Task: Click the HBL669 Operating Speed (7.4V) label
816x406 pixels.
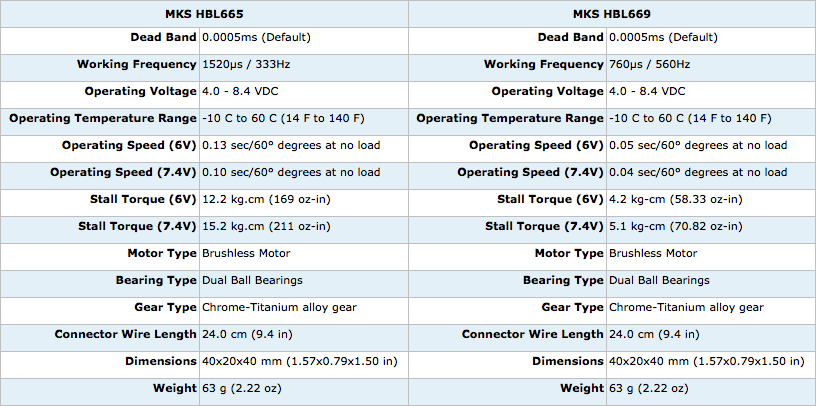Action: (531, 172)
